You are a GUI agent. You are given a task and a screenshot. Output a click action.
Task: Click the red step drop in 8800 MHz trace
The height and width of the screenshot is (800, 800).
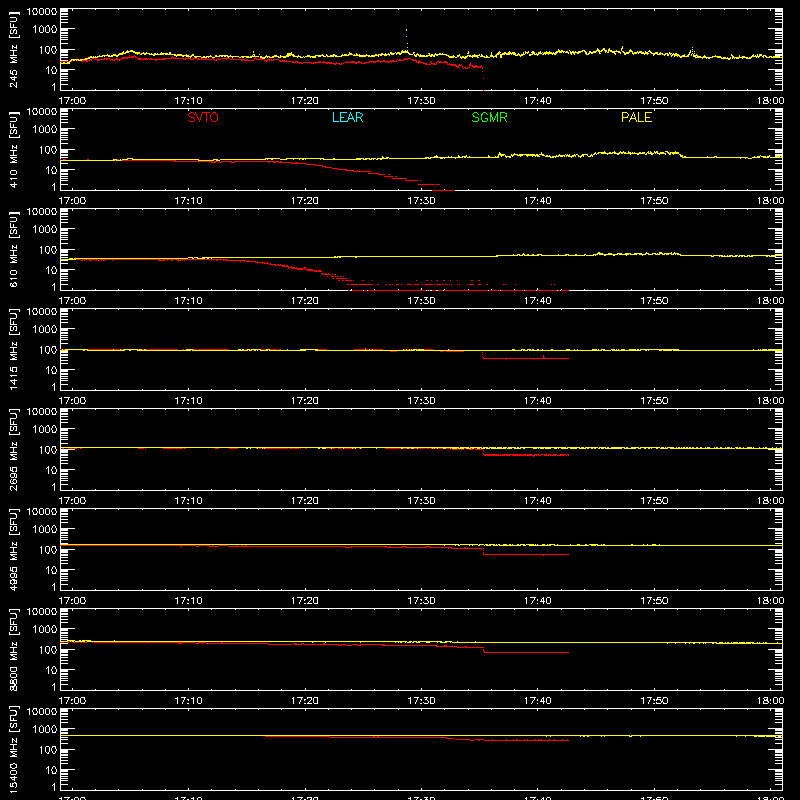click(x=483, y=650)
